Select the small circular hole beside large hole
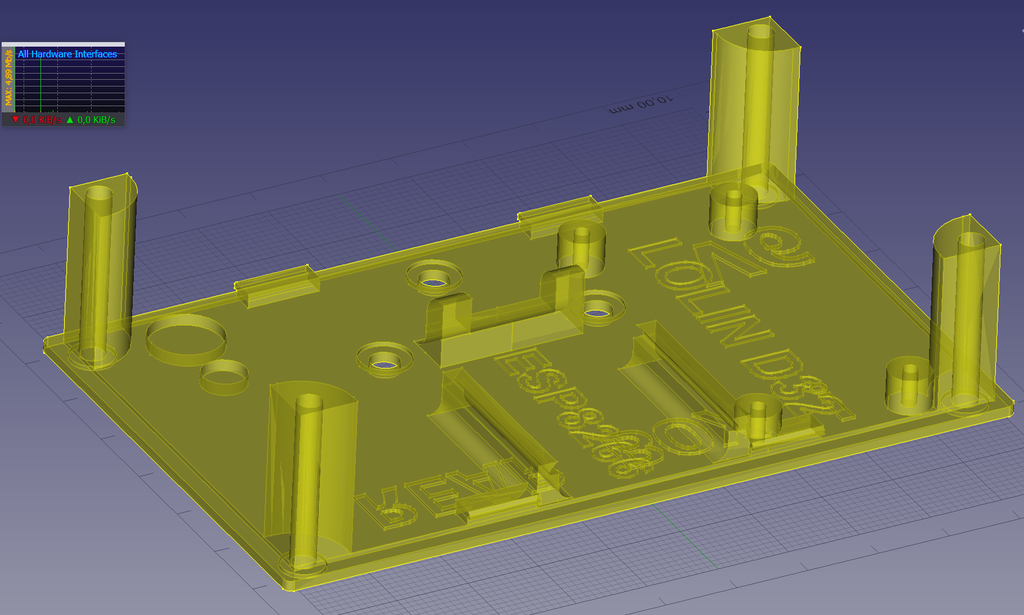Image resolution: width=1024 pixels, height=615 pixels. tap(223, 377)
